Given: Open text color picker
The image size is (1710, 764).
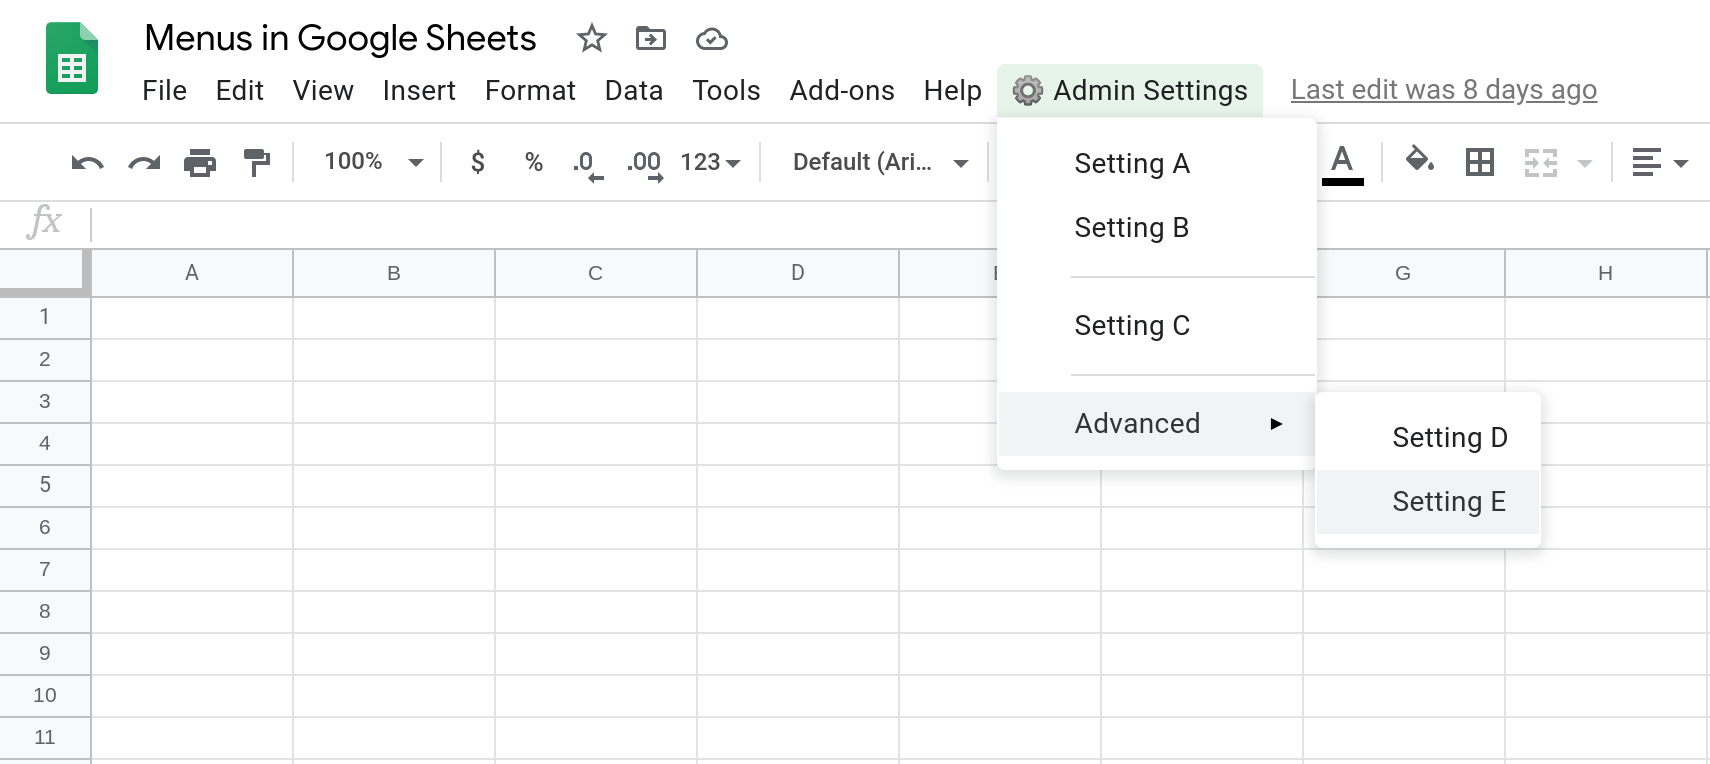Looking at the screenshot, I should pyautogui.click(x=1343, y=164).
